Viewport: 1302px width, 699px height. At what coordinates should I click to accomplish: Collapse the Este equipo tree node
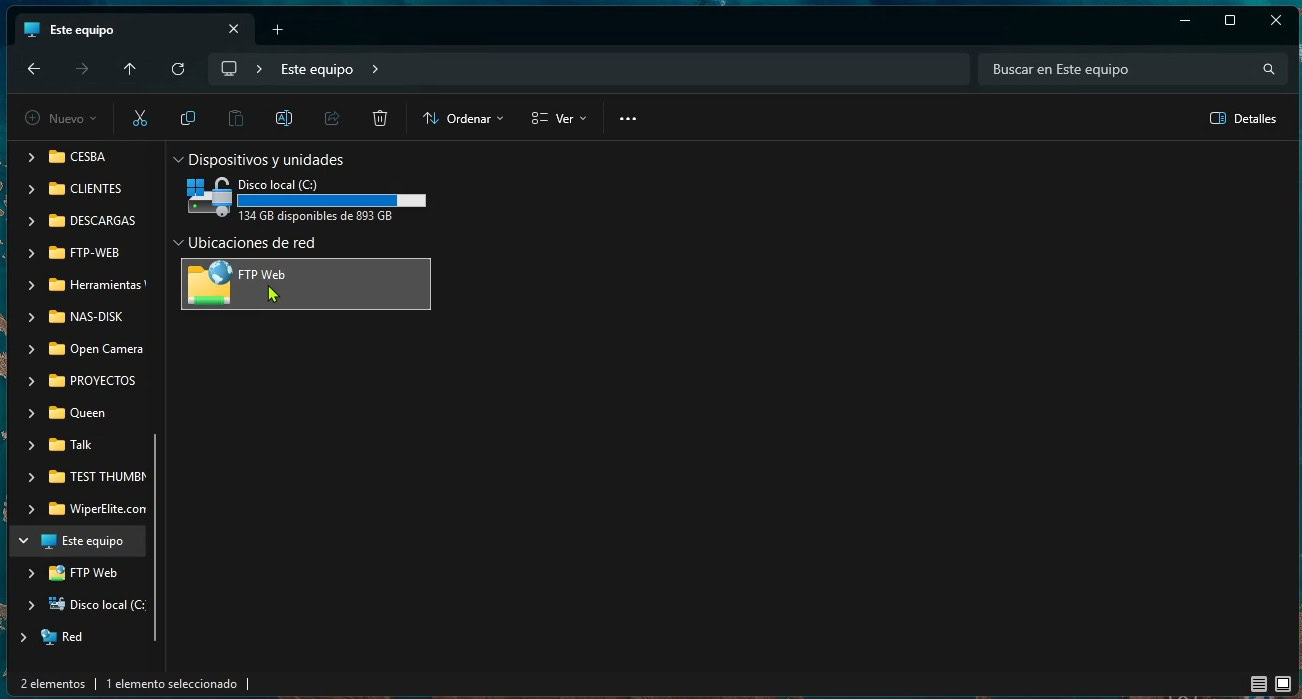[x=23, y=541]
